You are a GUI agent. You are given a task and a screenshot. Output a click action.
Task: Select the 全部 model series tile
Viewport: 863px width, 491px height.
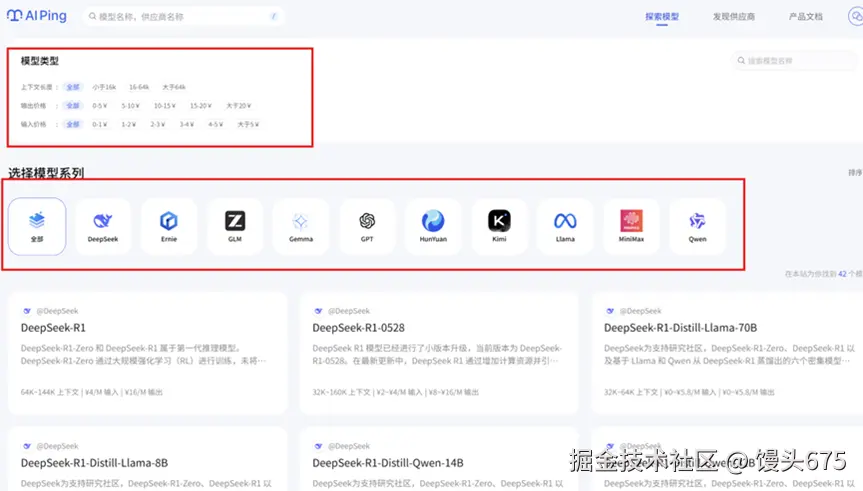[37, 227]
